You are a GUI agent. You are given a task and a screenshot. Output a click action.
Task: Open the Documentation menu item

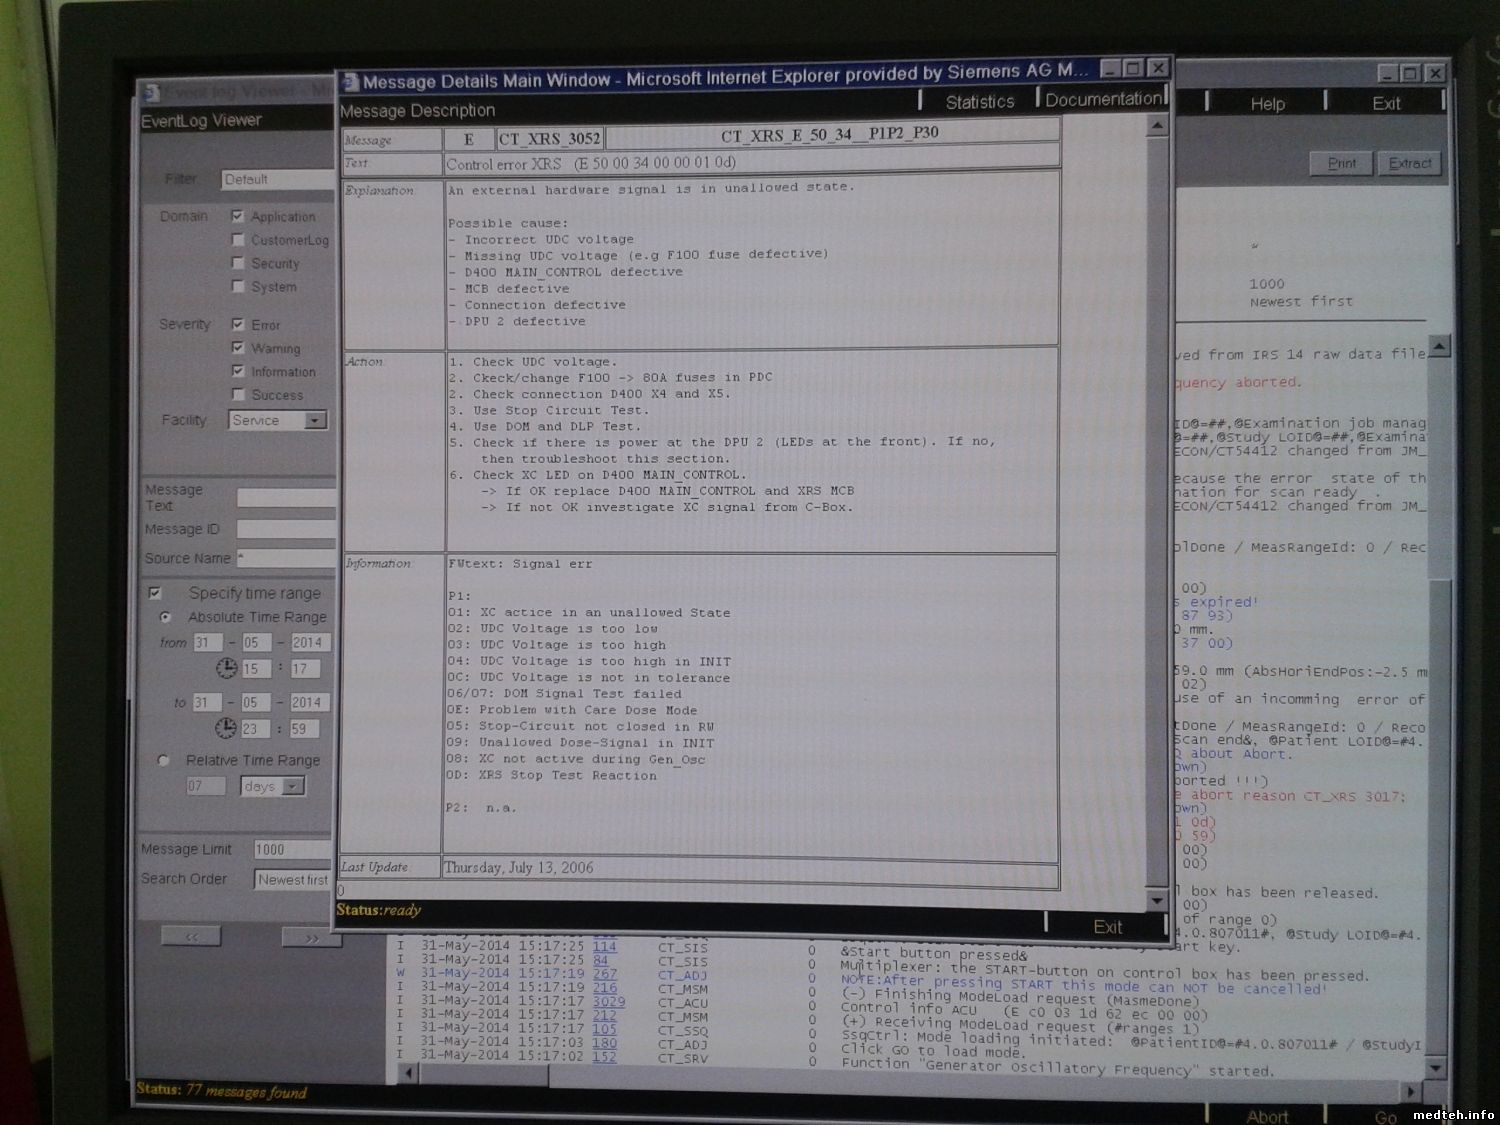coord(1102,100)
